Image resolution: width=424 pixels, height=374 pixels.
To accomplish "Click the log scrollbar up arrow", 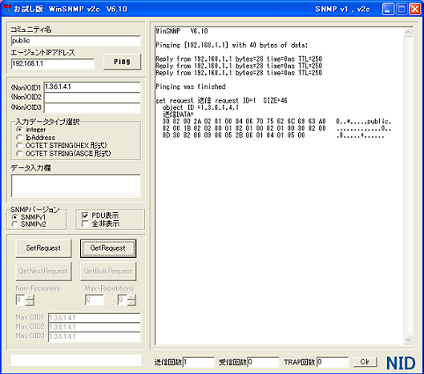I will click(408, 32).
